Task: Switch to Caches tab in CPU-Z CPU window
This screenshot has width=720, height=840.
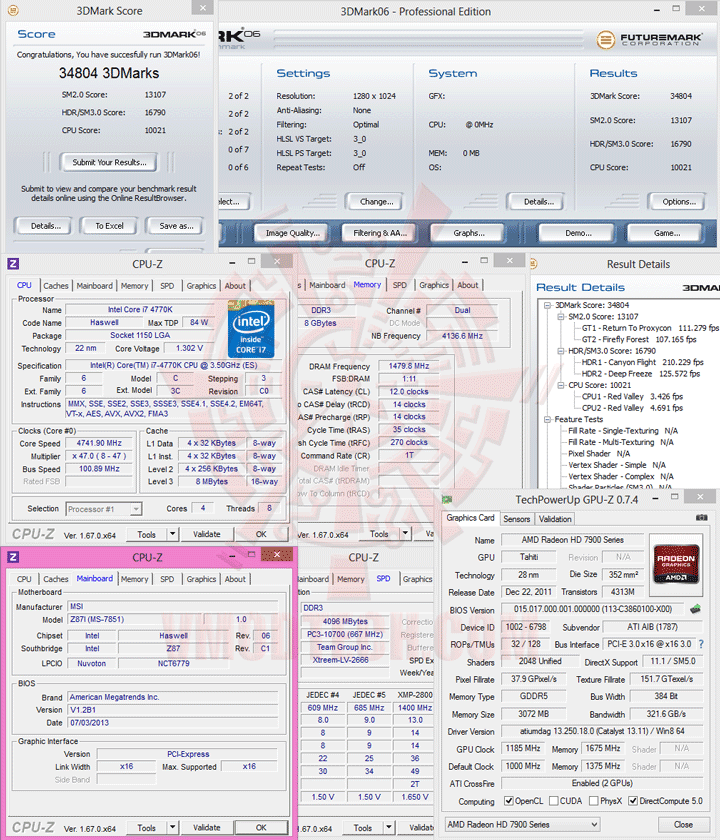Action: 56,286
